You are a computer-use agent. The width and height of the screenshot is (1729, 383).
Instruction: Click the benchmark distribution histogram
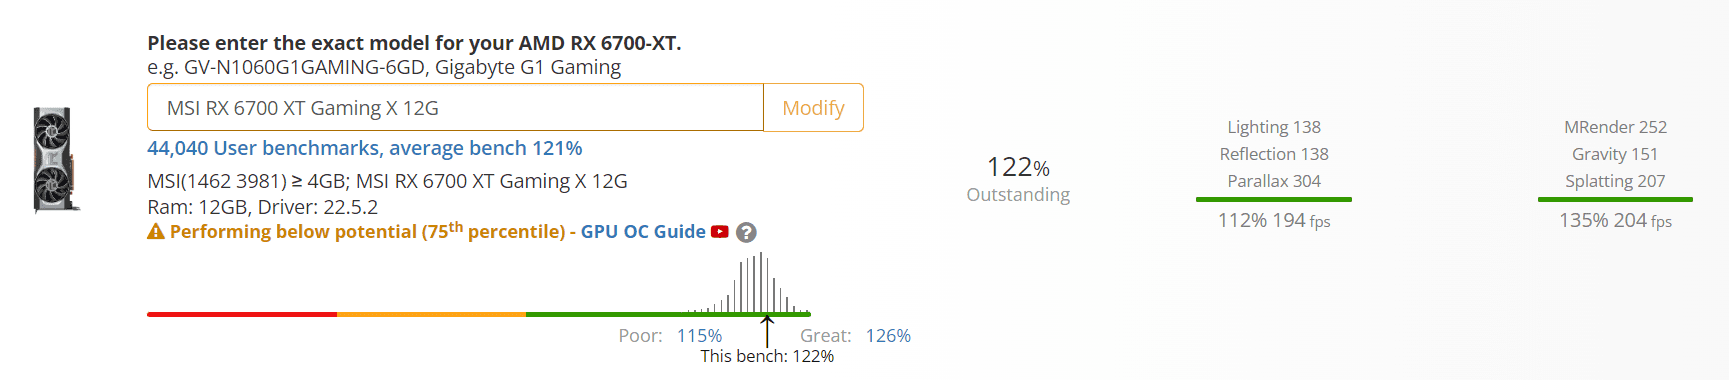click(x=748, y=283)
